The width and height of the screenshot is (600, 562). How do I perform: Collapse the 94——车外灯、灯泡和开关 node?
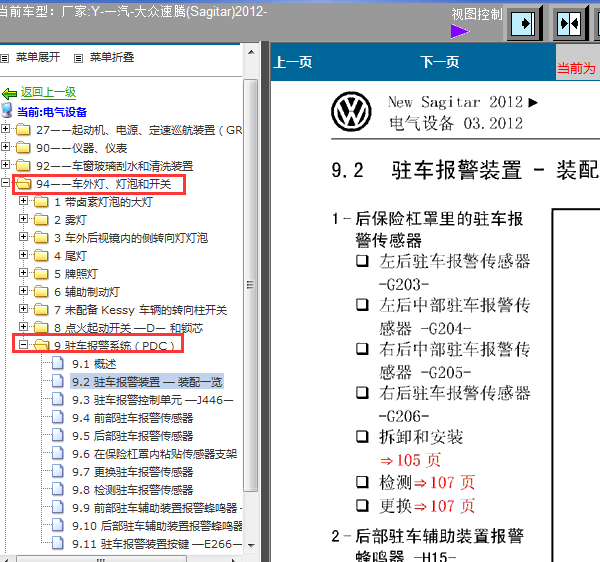click(5, 182)
